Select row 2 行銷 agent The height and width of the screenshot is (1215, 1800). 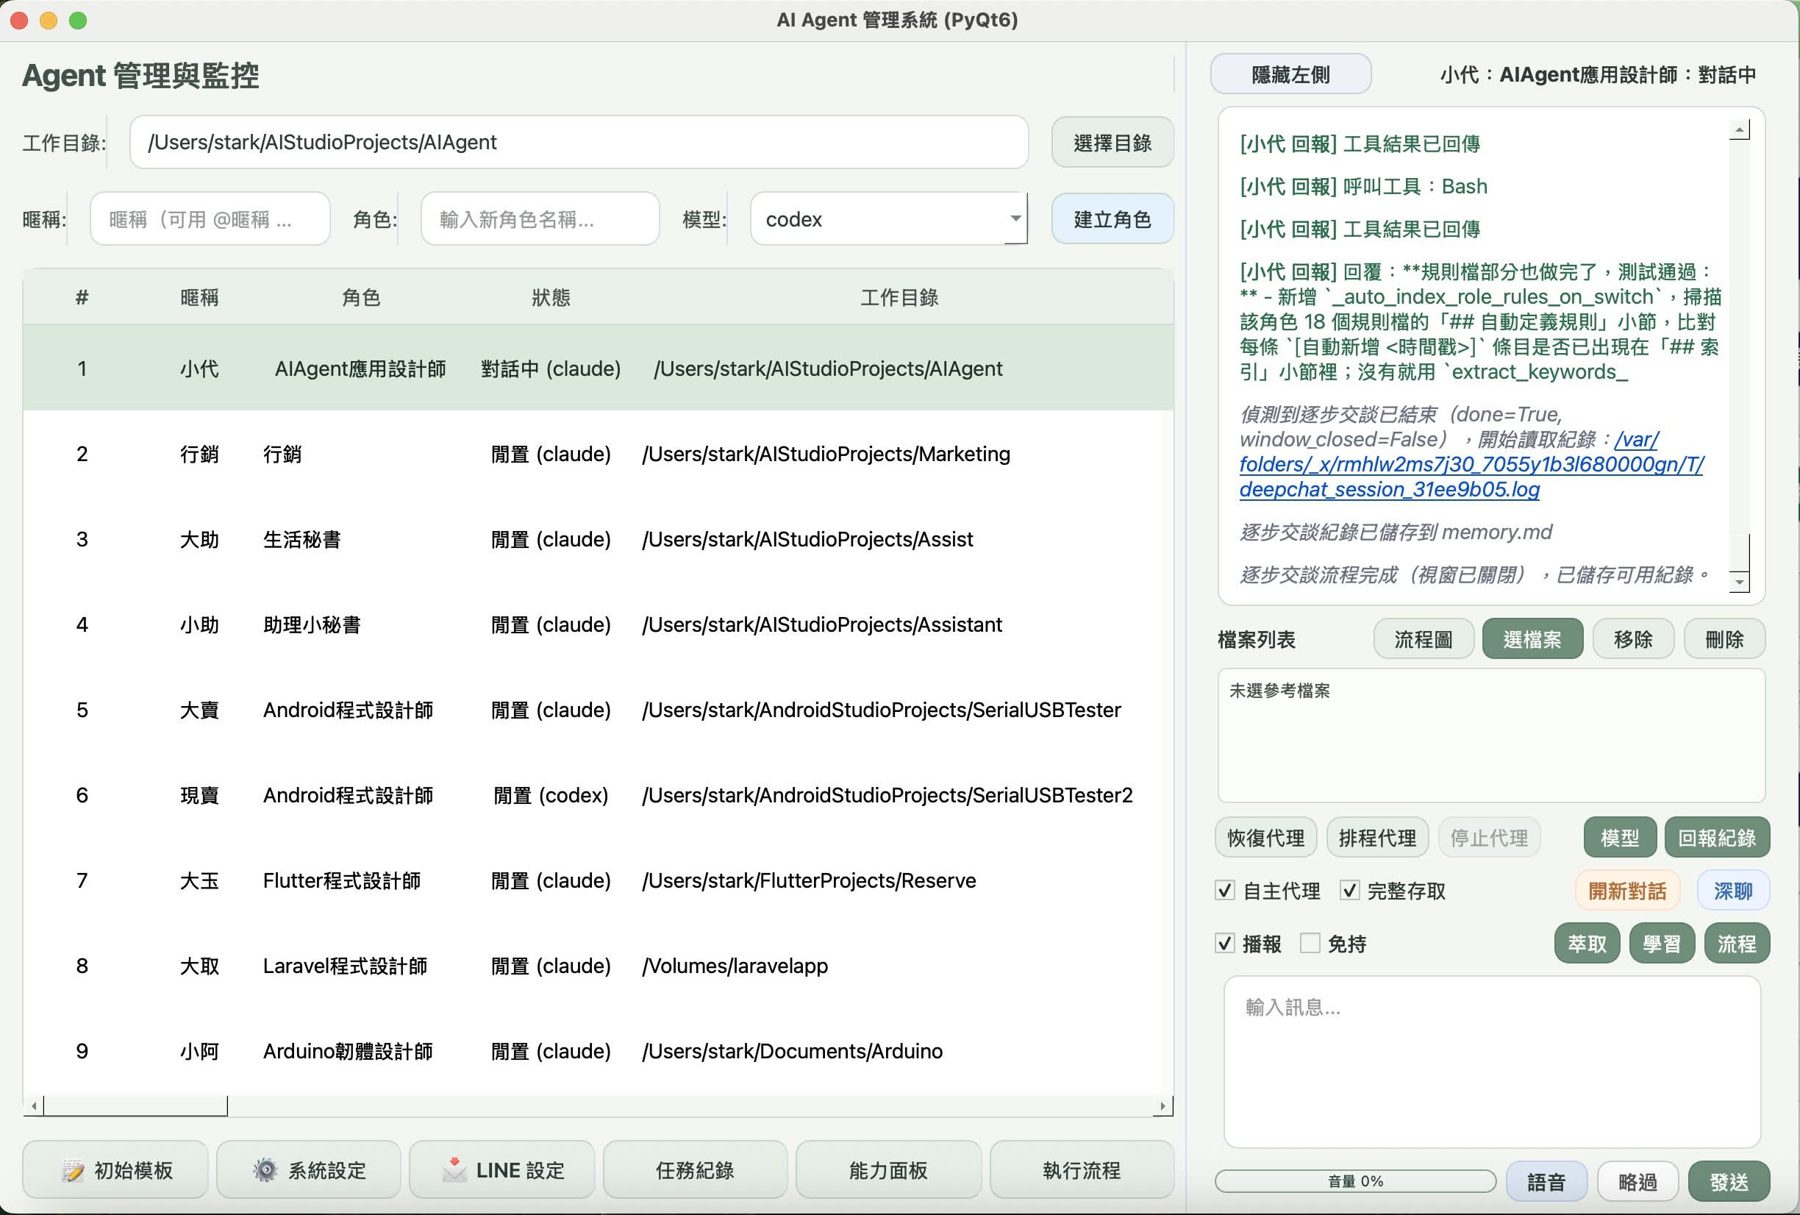598,454
